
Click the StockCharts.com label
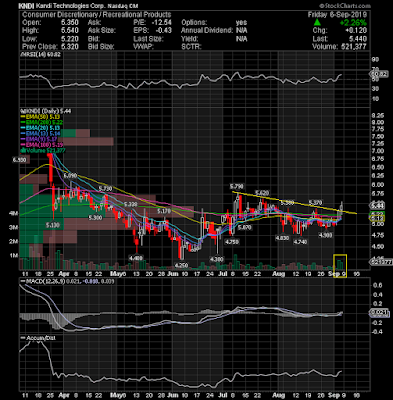(345, 6)
